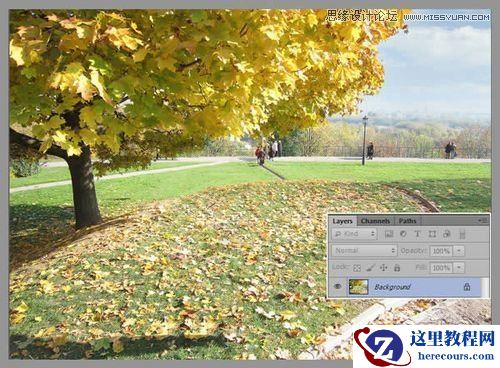Screen dimensions: 500x368
Task: Switch to the Channels tab
Action: [x=375, y=221]
